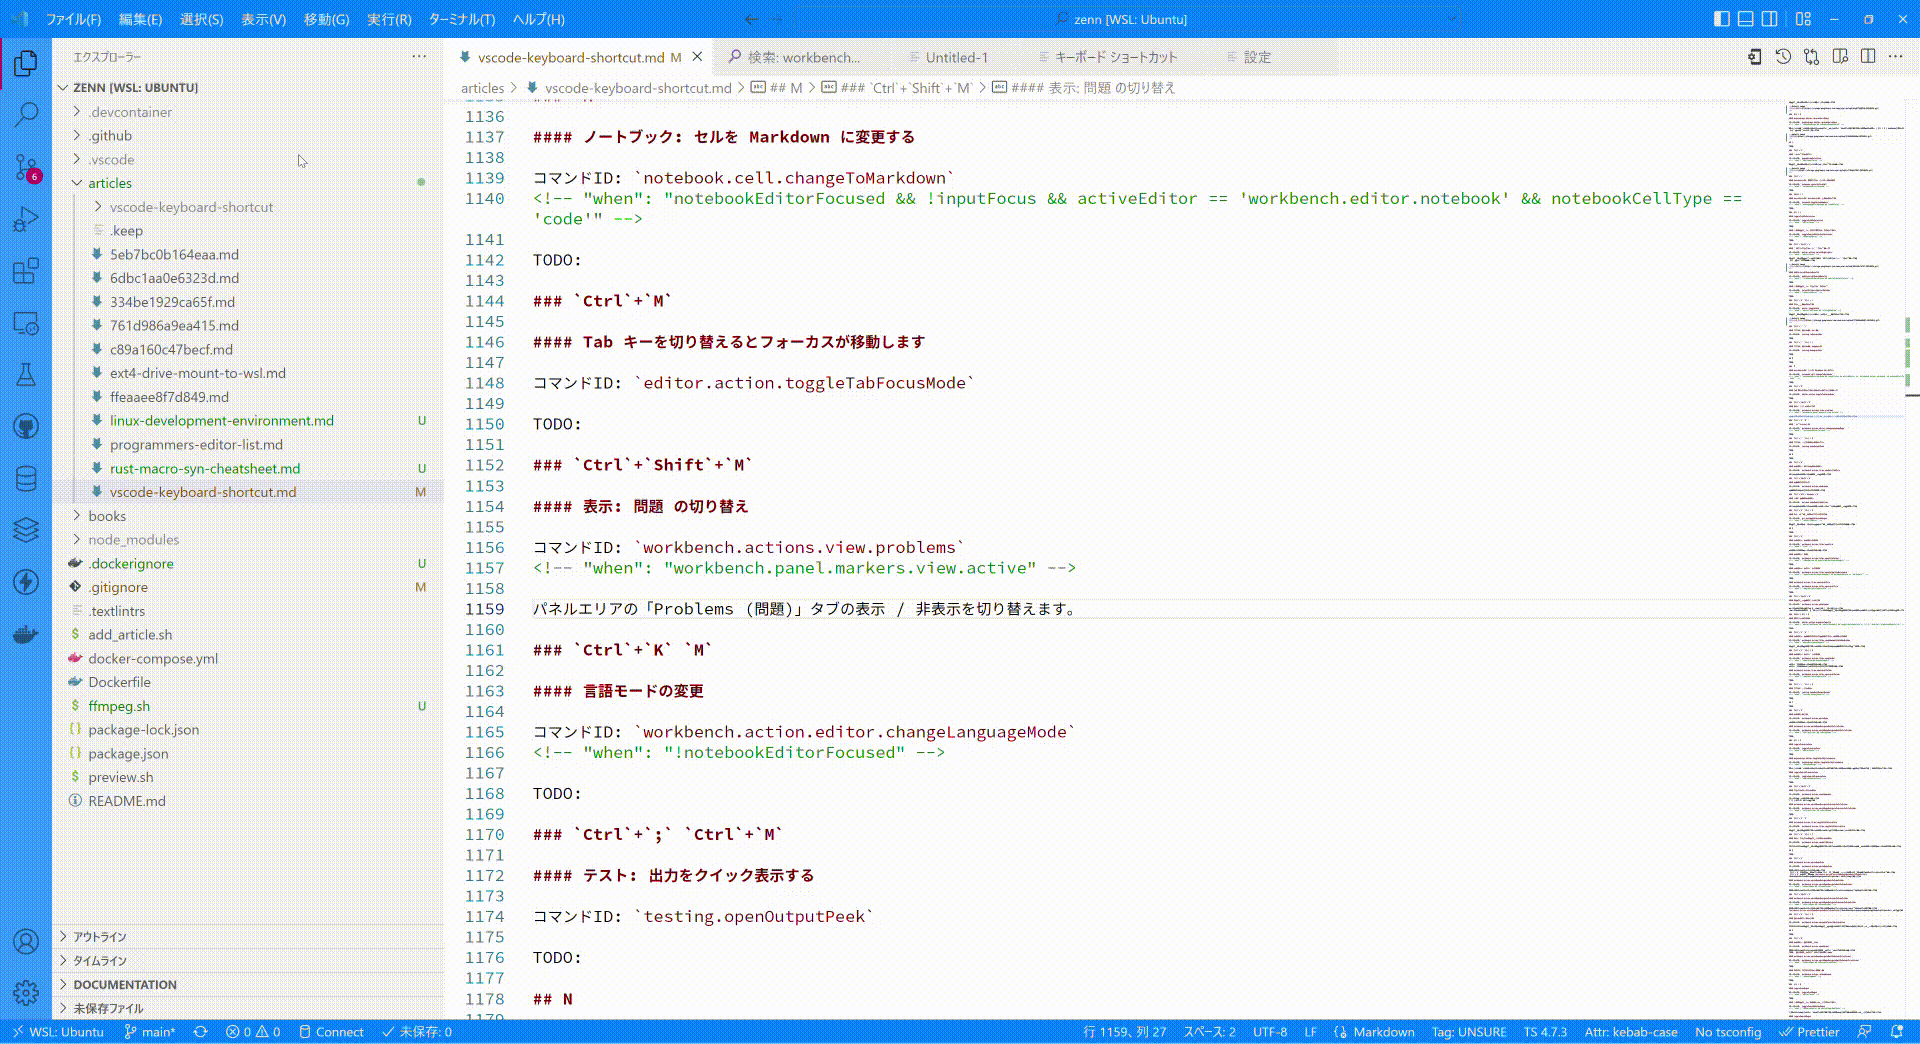1920x1044 pixels.
Task: Click the WSL: Ubuntu remote indicator
Action: (x=57, y=1032)
